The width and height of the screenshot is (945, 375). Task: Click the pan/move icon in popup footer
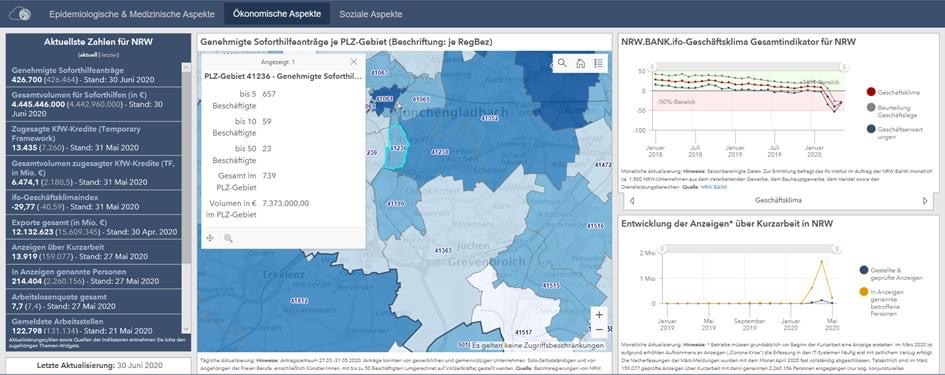[210, 238]
